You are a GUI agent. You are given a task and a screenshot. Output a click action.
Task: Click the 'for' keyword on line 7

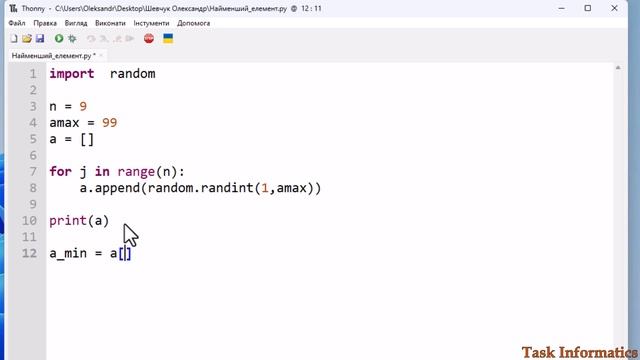pos(60,172)
